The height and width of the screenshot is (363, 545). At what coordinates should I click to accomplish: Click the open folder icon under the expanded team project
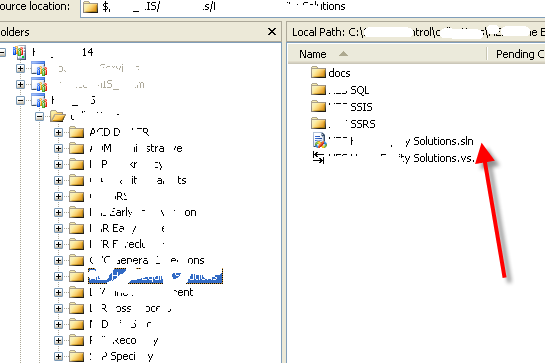(x=58, y=116)
